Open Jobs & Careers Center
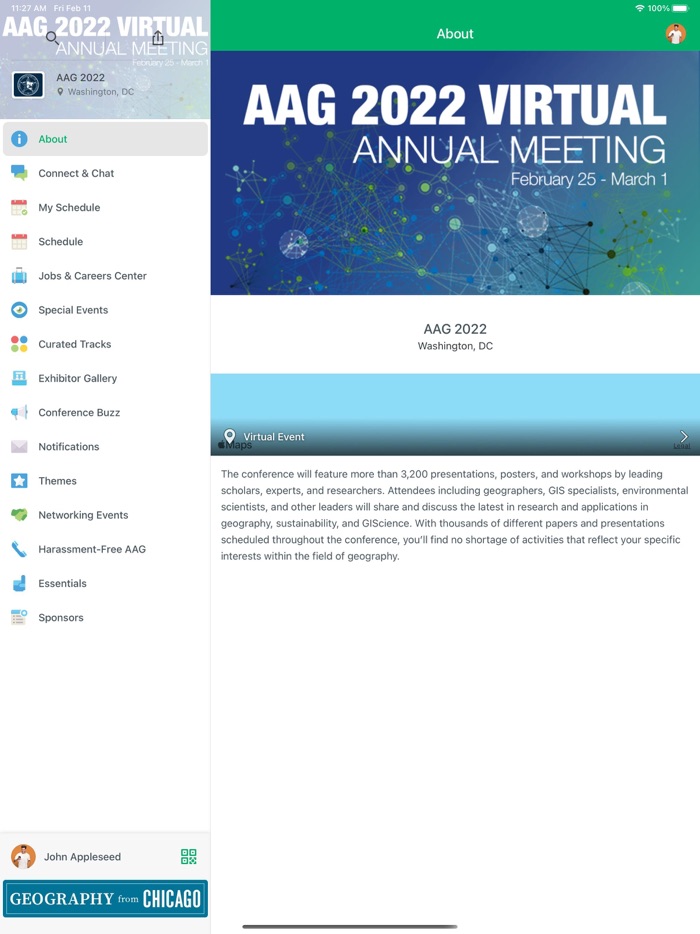Viewport: 700px width, 934px height. [105, 276]
